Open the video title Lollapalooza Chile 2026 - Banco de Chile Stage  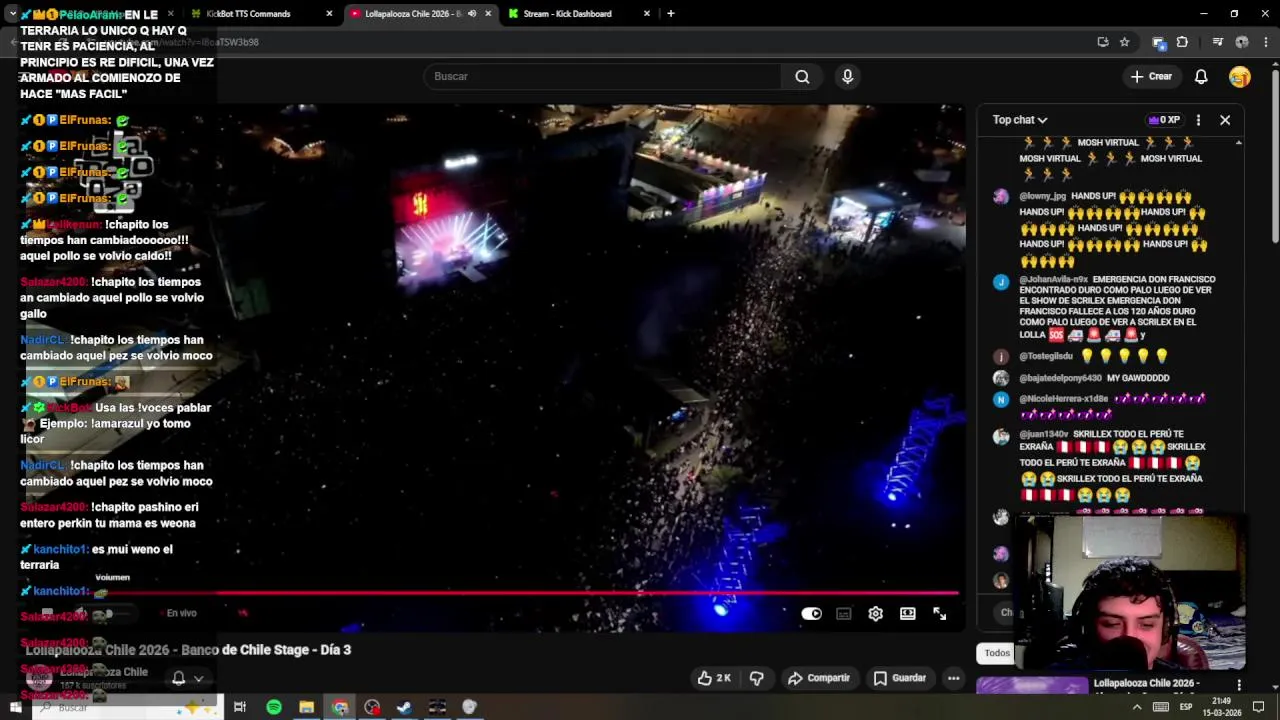click(188, 650)
